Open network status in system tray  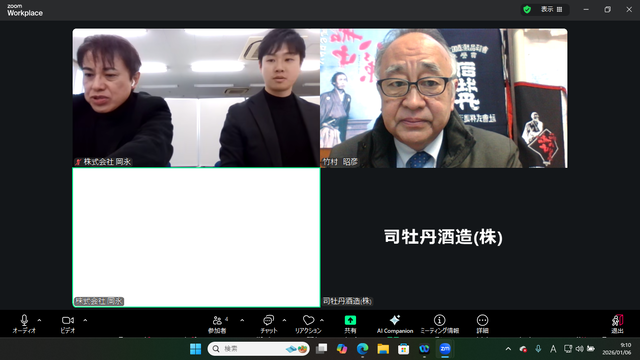tap(568, 349)
